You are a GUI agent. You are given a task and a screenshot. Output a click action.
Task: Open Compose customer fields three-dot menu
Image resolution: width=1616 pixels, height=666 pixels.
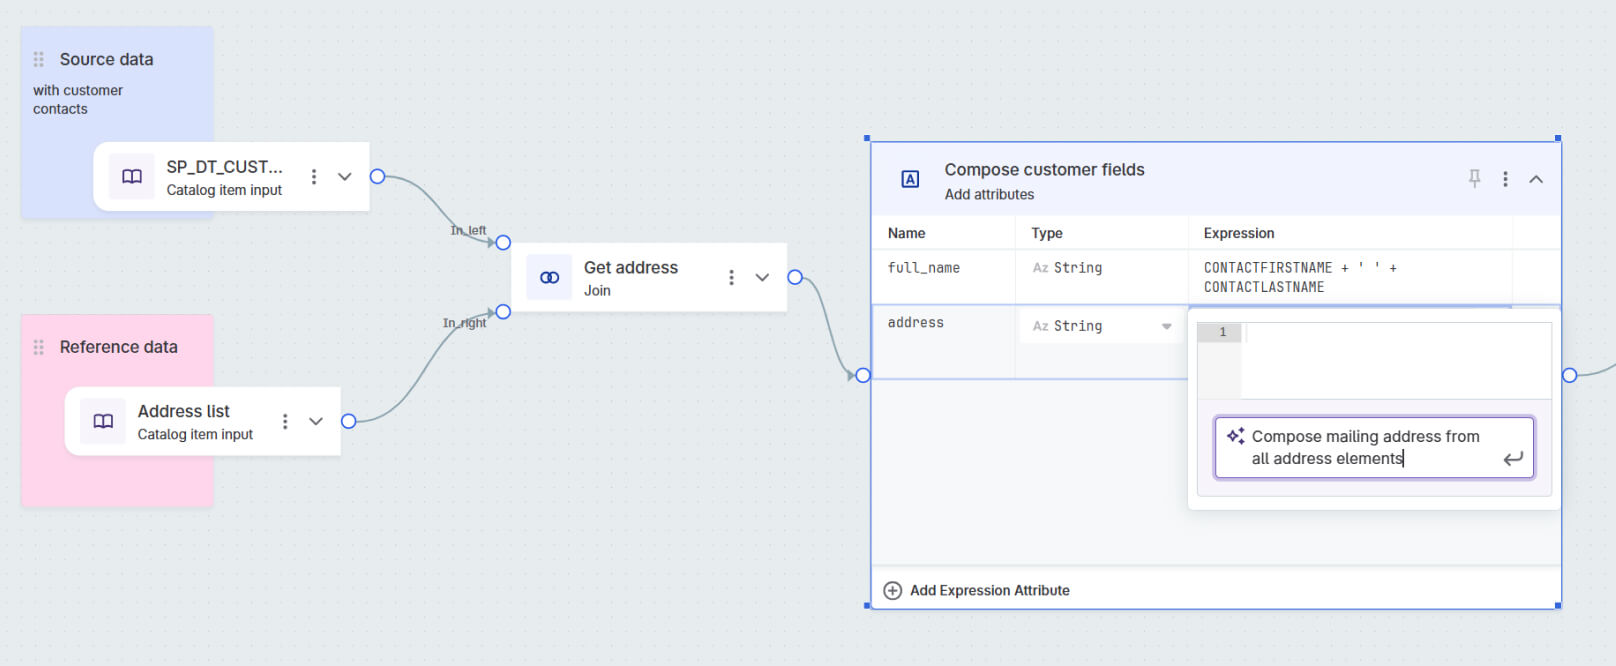[1505, 179]
